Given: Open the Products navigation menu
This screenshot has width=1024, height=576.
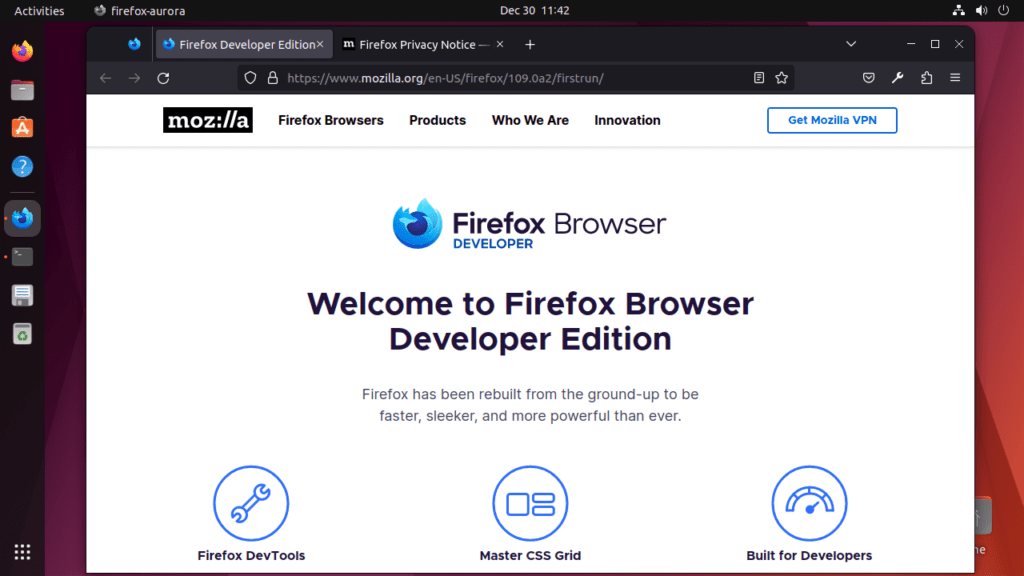Looking at the screenshot, I should tap(437, 120).
